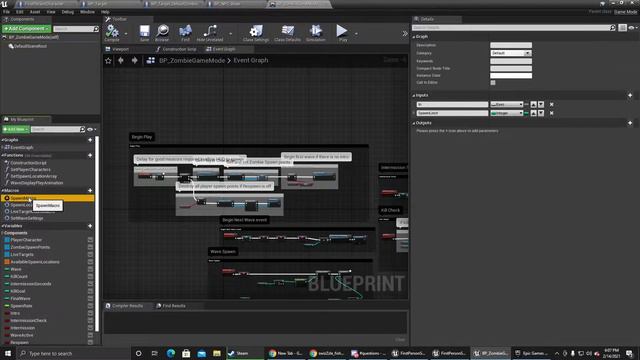Open the Integer type dropdown for SpawnLoop

507,113
